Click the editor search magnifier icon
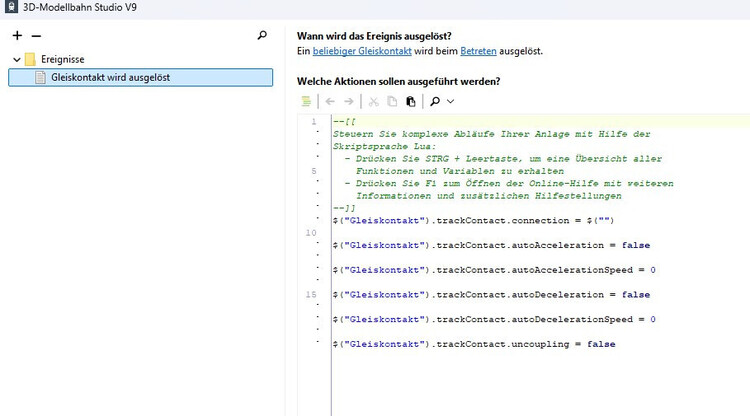750x416 pixels. tap(434, 101)
